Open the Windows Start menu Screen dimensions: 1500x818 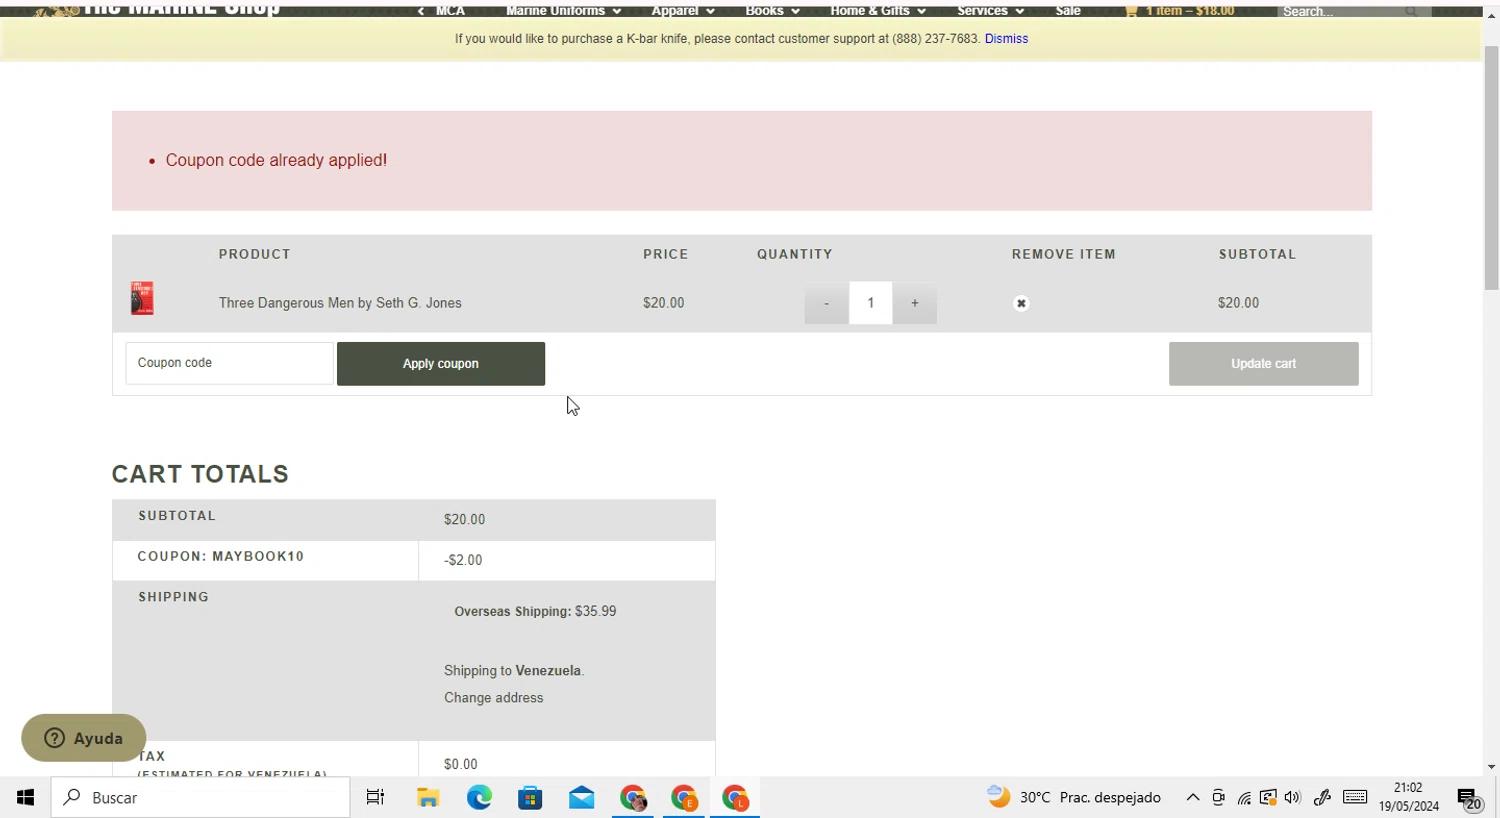pos(25,798)
